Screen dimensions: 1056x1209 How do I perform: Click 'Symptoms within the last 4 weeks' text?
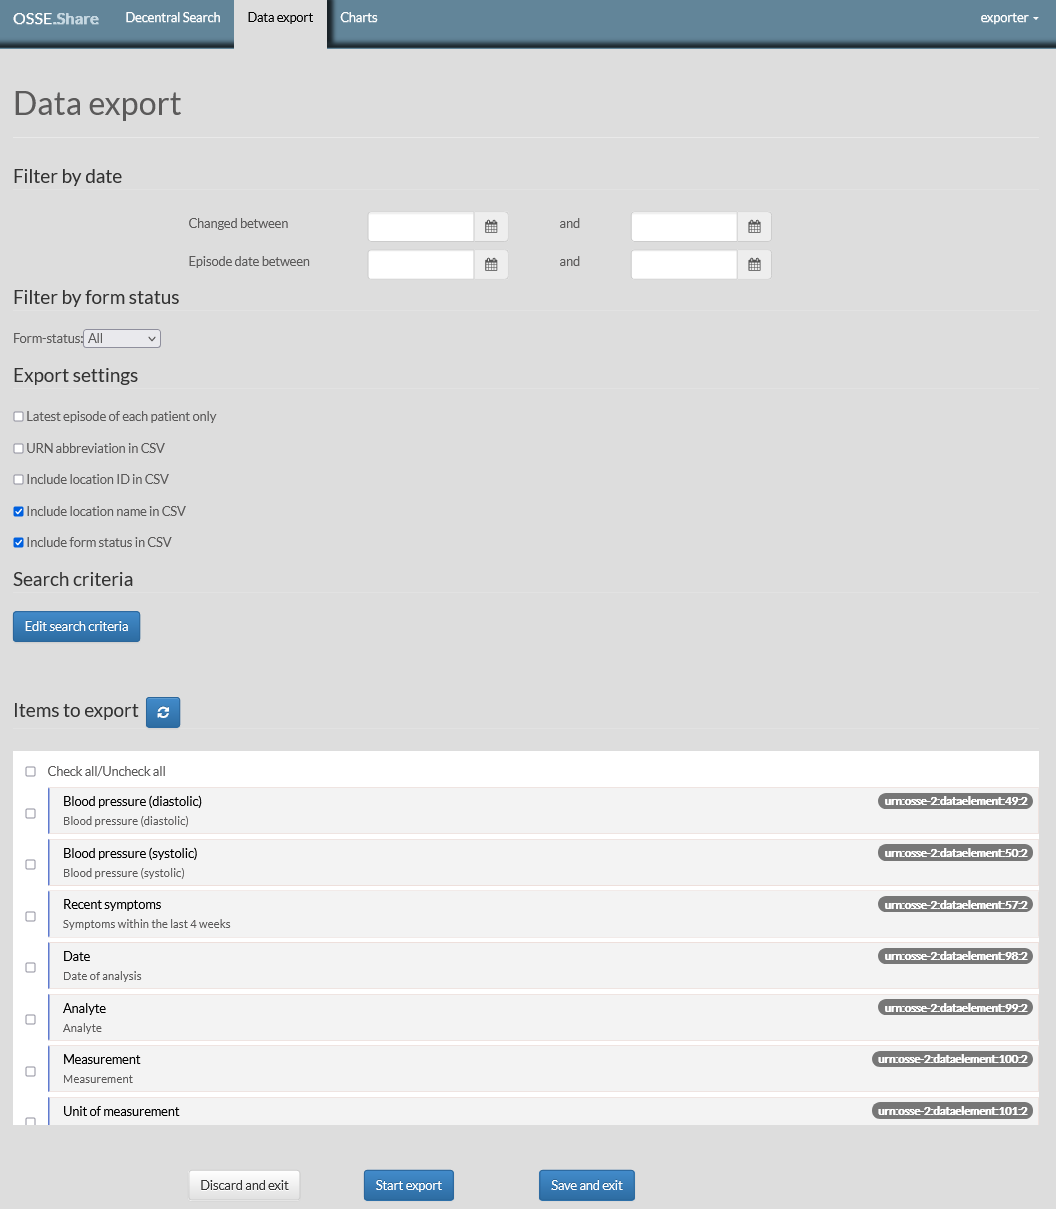click(x=147, y=924)
